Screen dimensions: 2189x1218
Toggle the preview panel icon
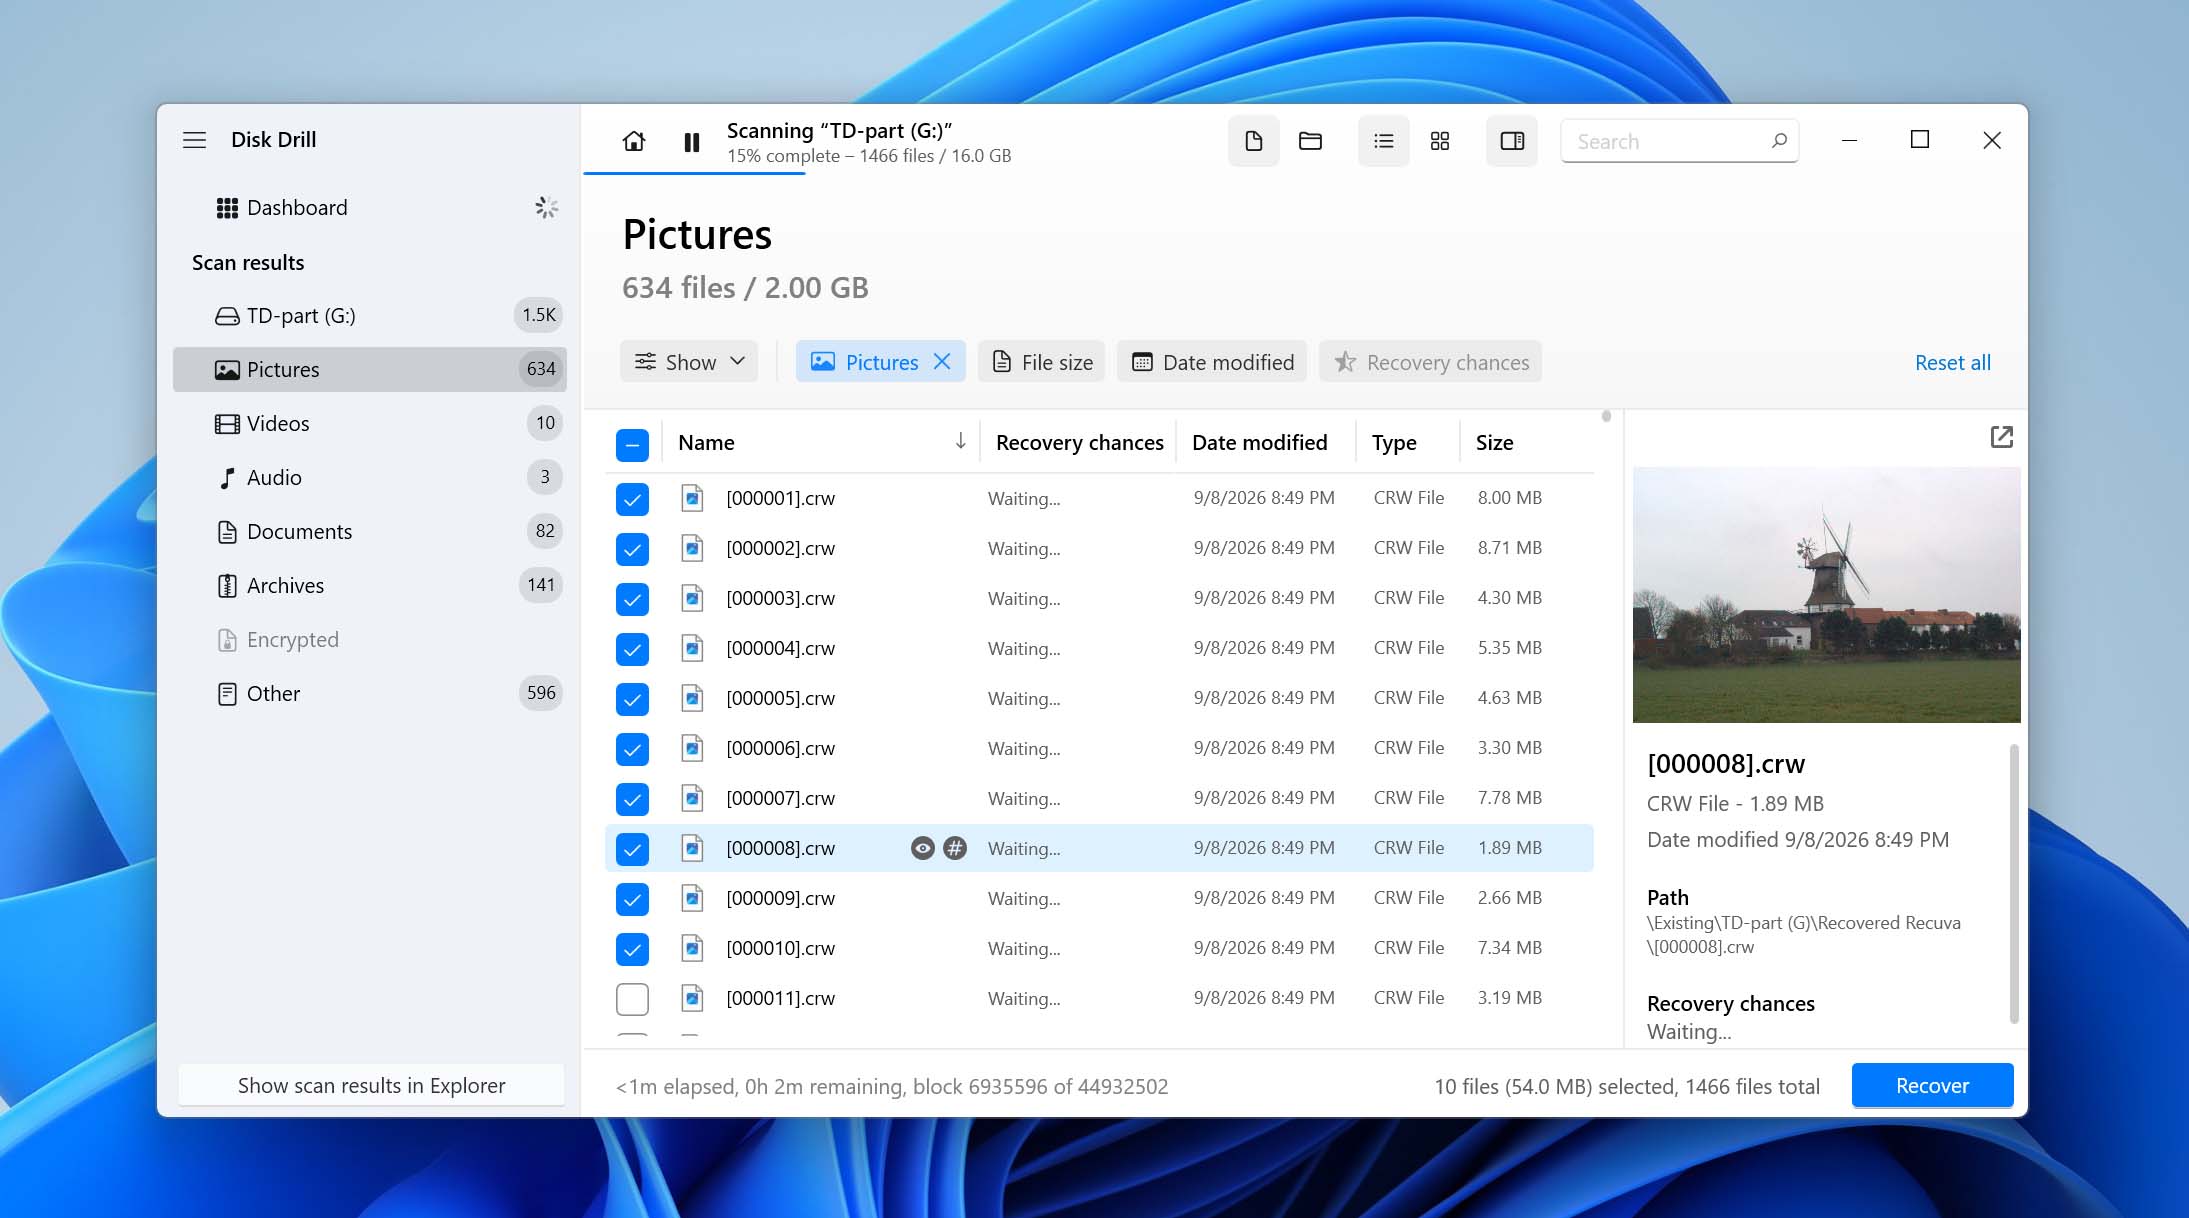coord(1512,141)
